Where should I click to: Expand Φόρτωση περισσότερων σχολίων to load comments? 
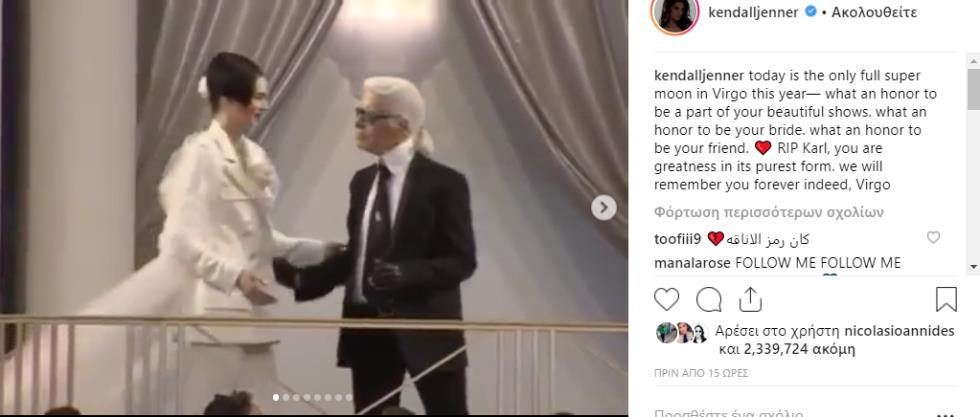769,213
